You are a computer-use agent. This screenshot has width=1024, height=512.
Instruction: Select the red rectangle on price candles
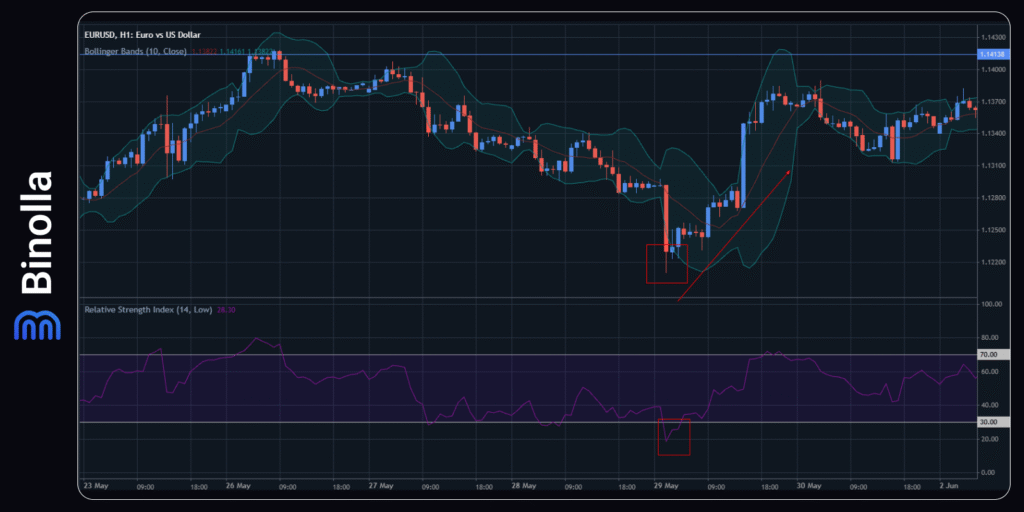[x=666, y=264]
